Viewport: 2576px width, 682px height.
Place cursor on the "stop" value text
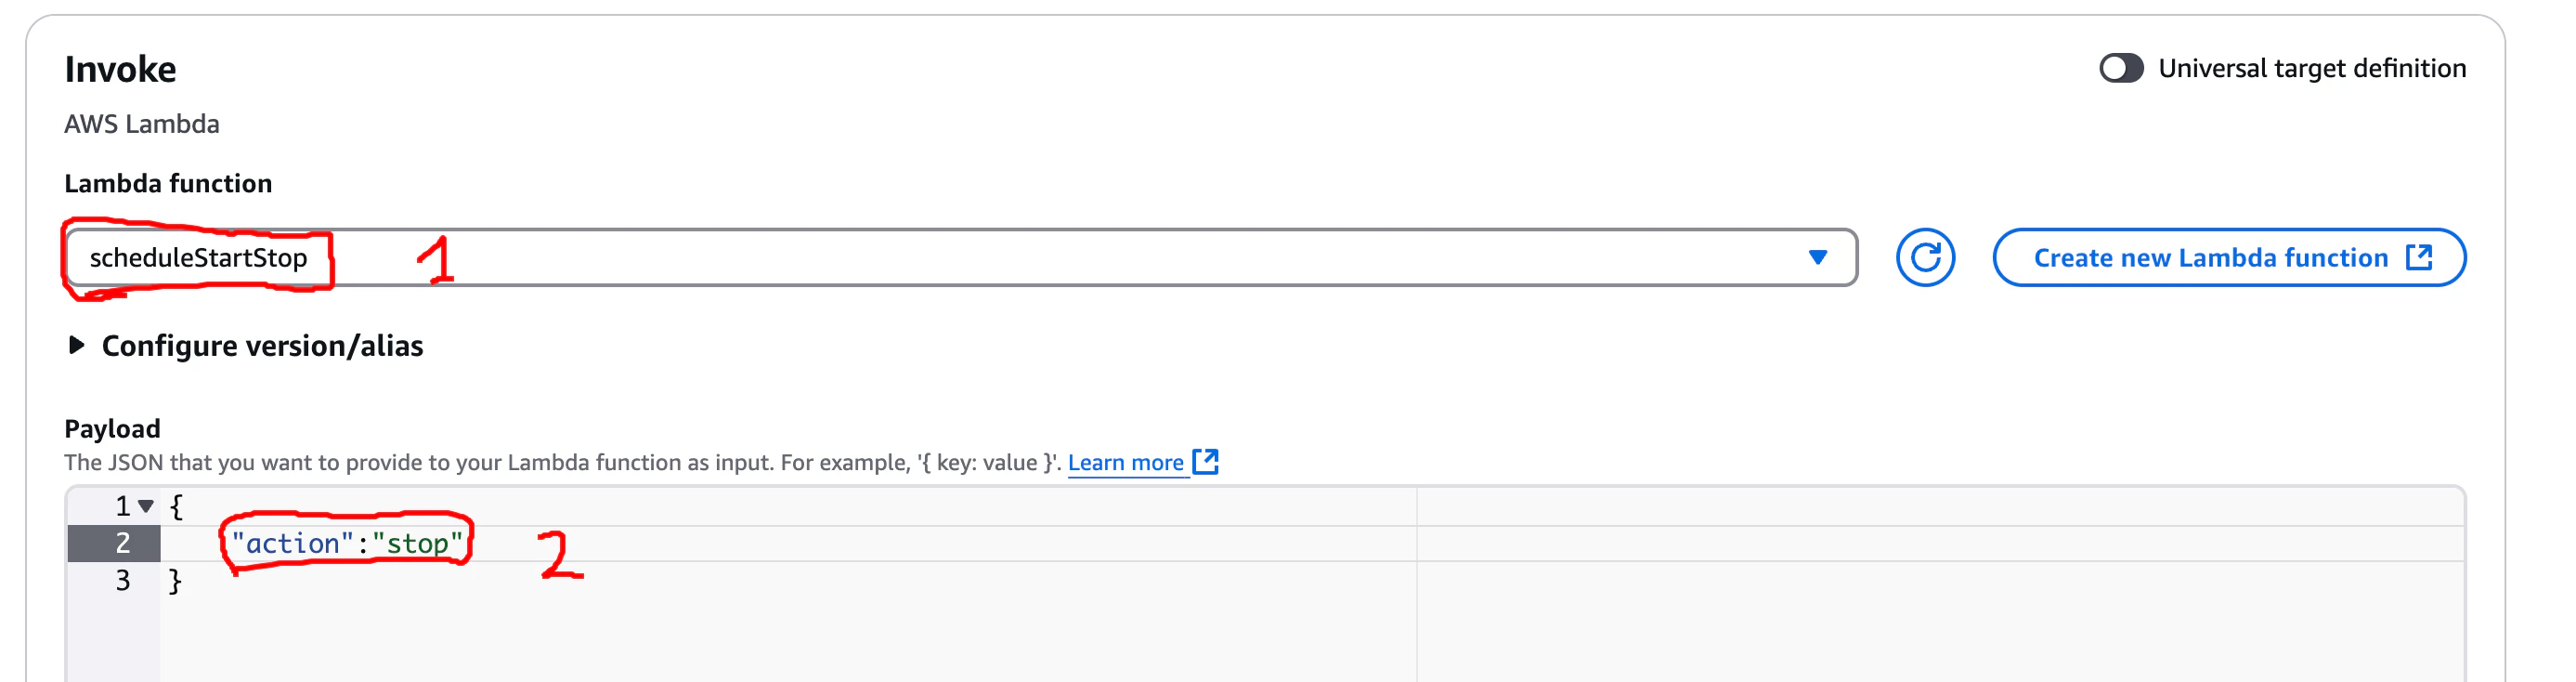[417, 544]
